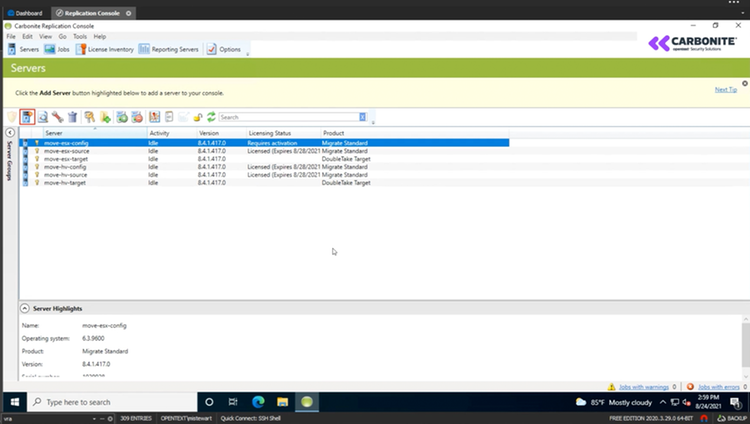Viewport: 750px width, 424px height.
Task: Sort by the Version column header
Action: click(221, 133)
